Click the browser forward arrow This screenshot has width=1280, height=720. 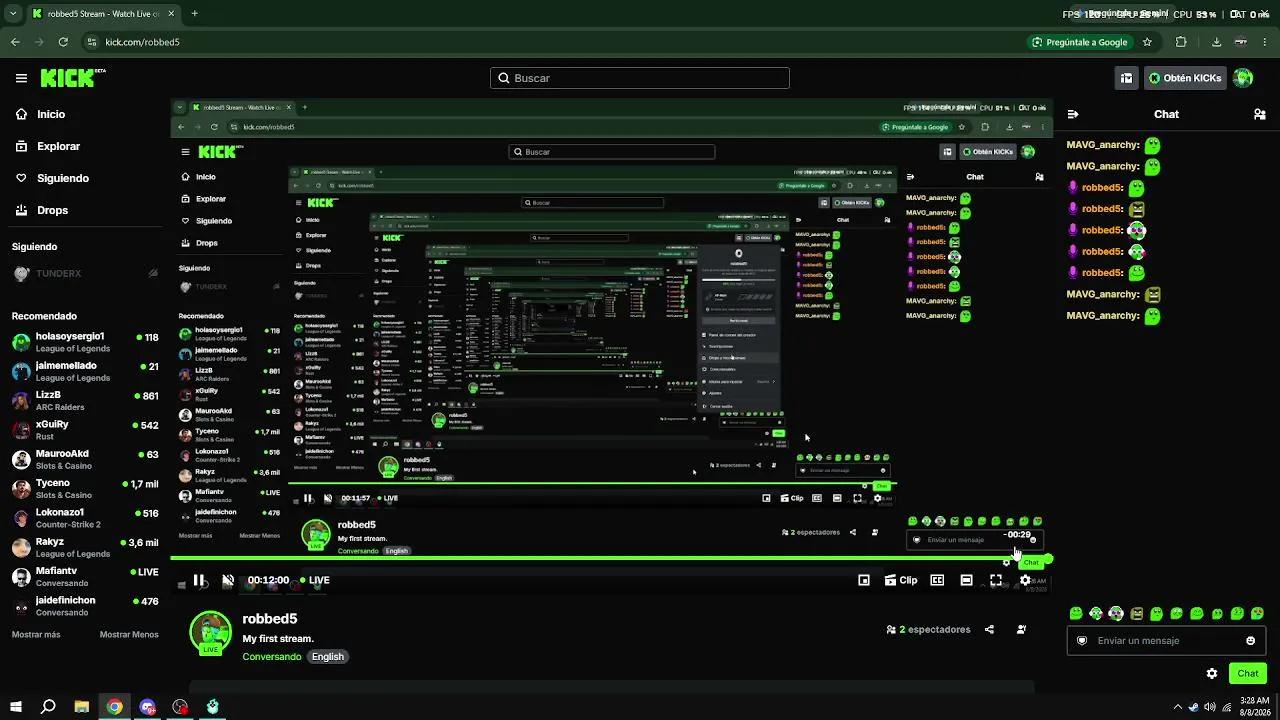[x=39, y=42]
